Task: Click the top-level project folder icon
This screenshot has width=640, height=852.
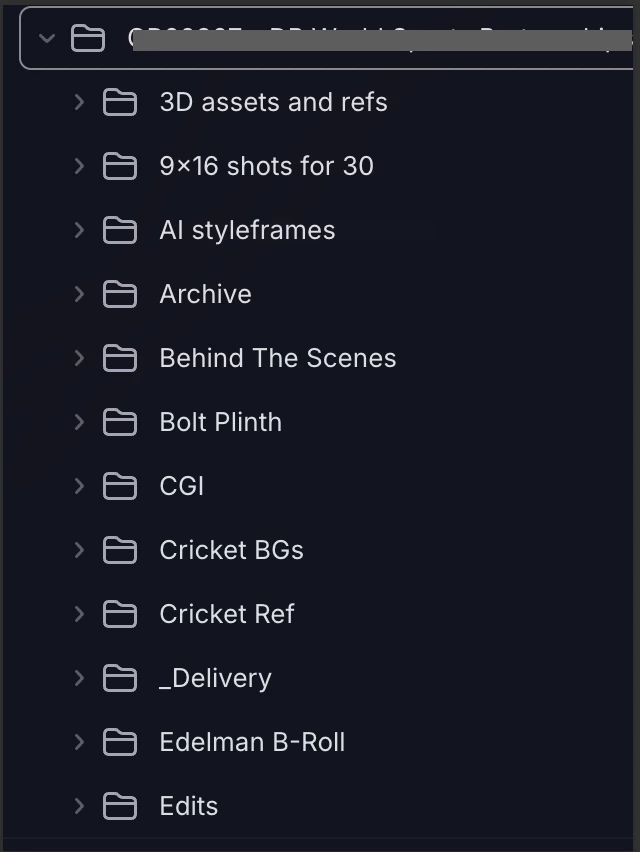Action: [x=87, y=39]
